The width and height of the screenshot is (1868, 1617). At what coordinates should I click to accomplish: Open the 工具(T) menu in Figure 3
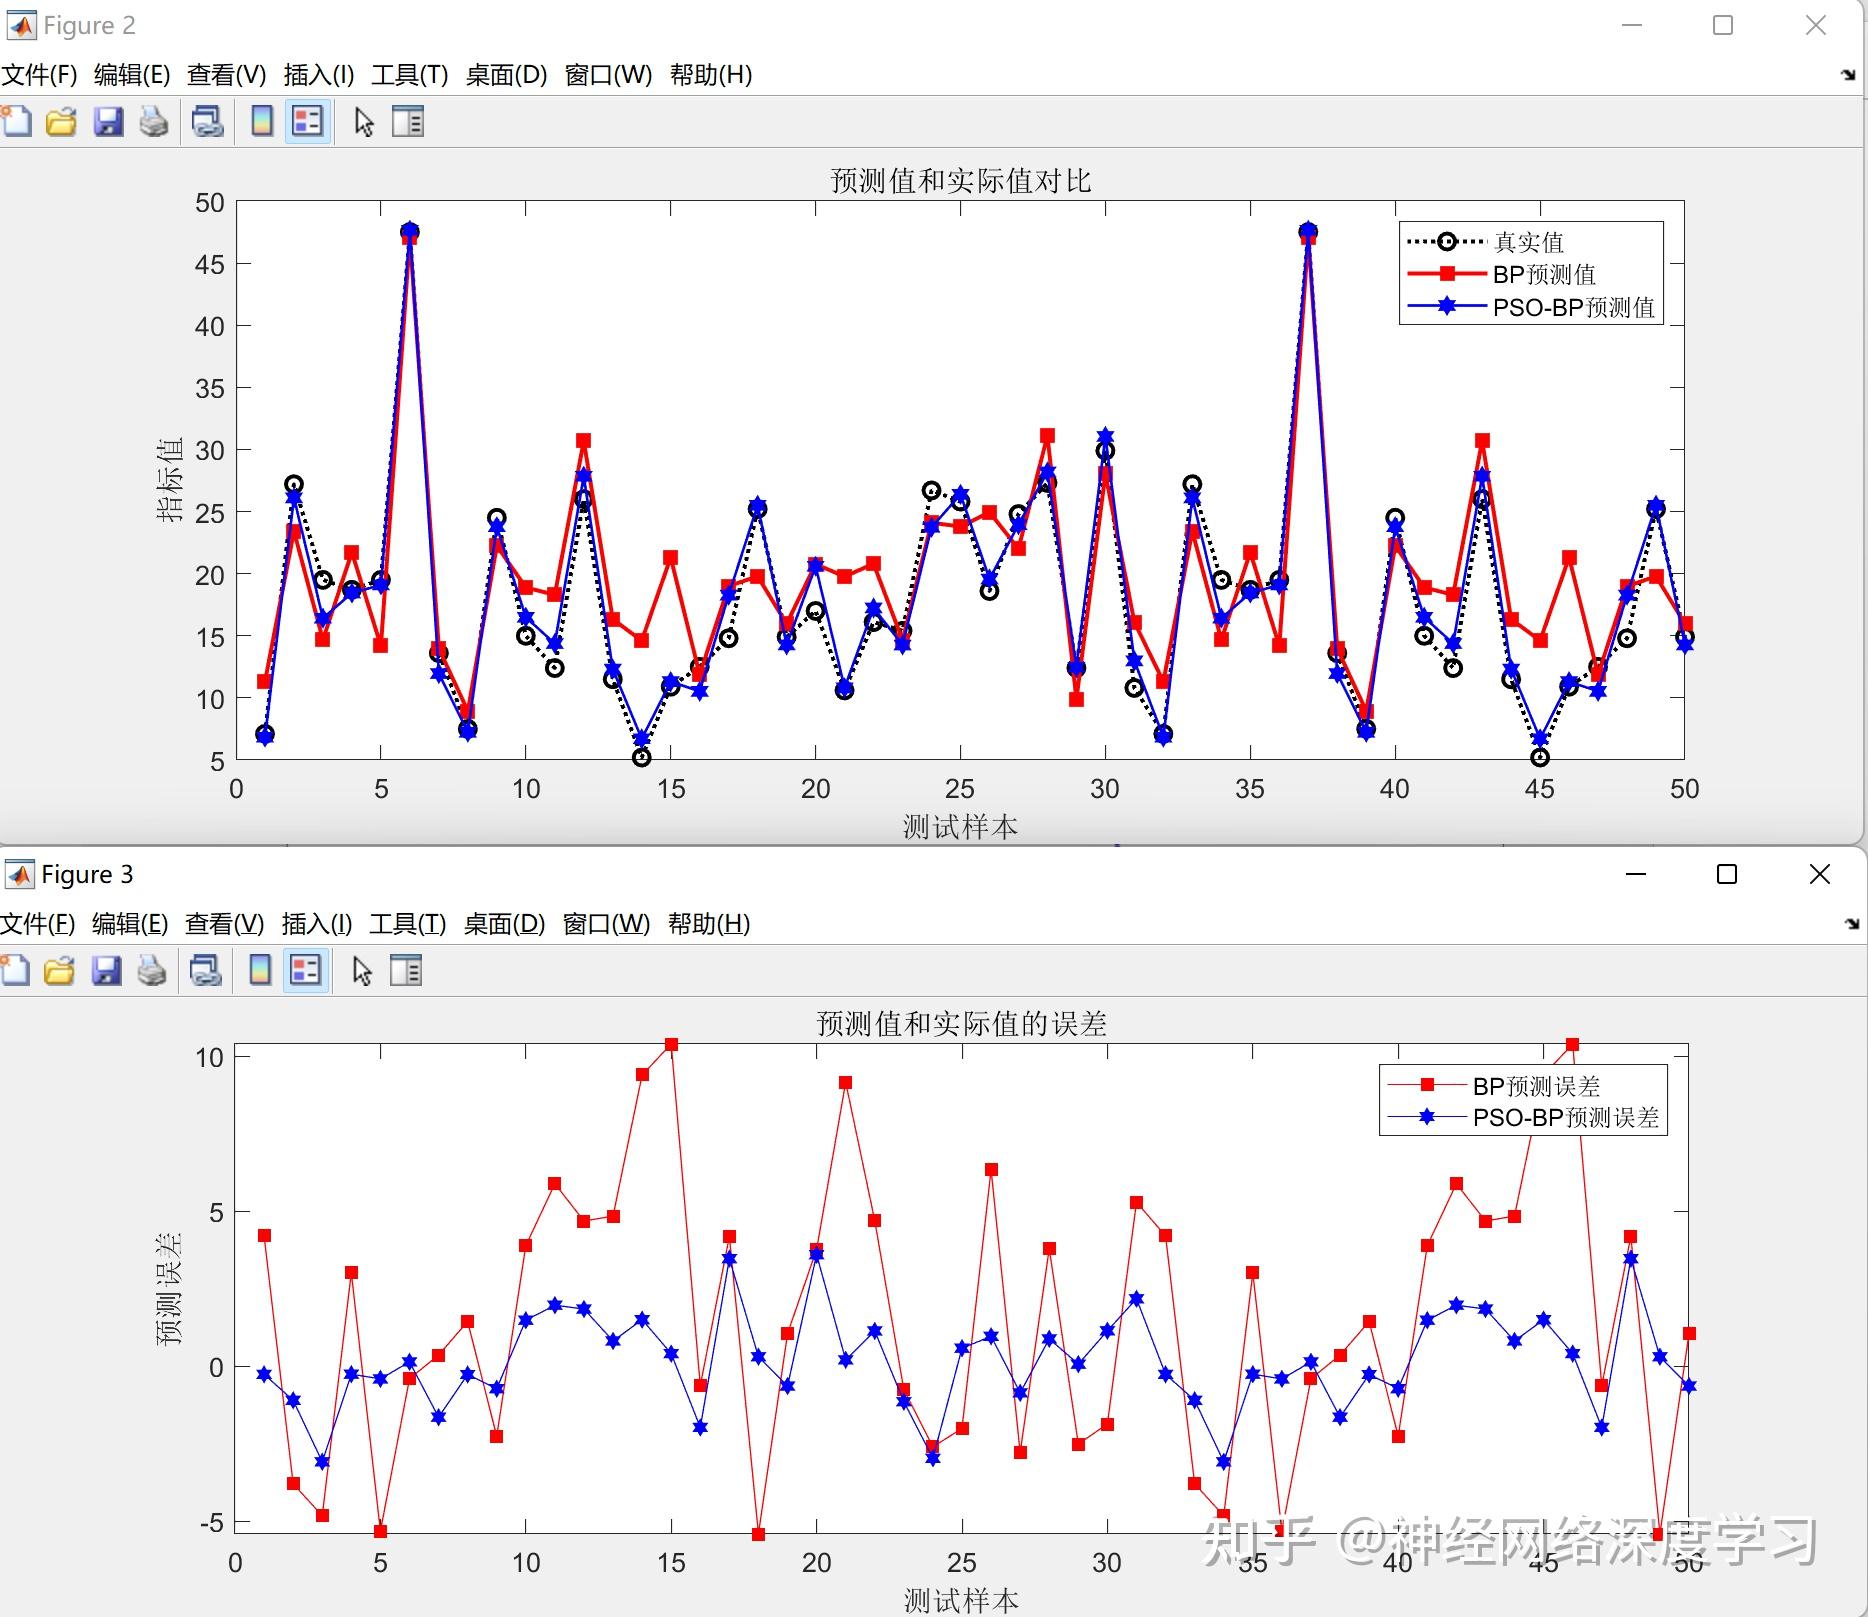click(407, 923)
